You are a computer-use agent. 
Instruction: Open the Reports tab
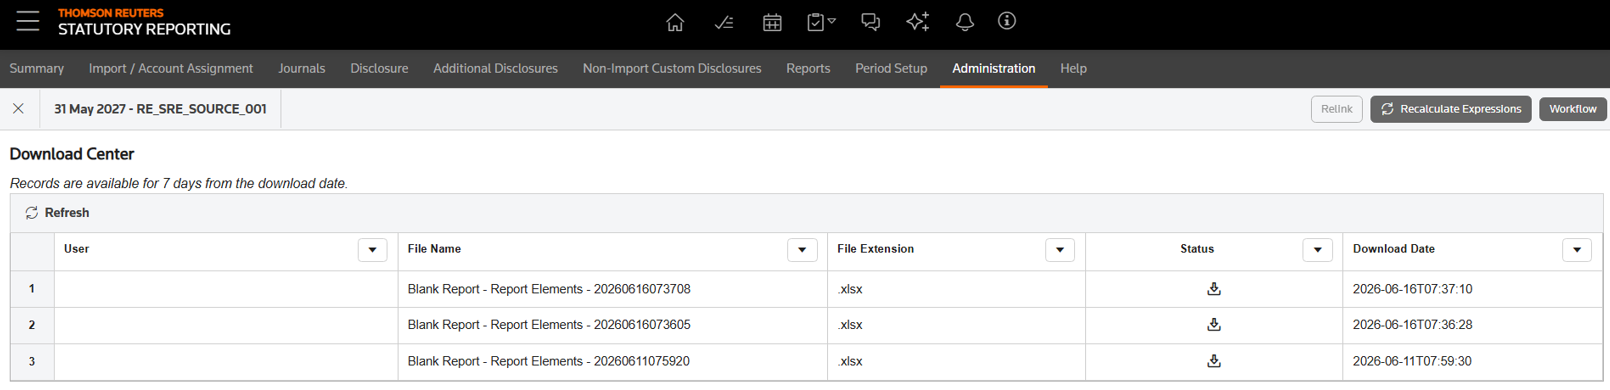pos(808,68)
